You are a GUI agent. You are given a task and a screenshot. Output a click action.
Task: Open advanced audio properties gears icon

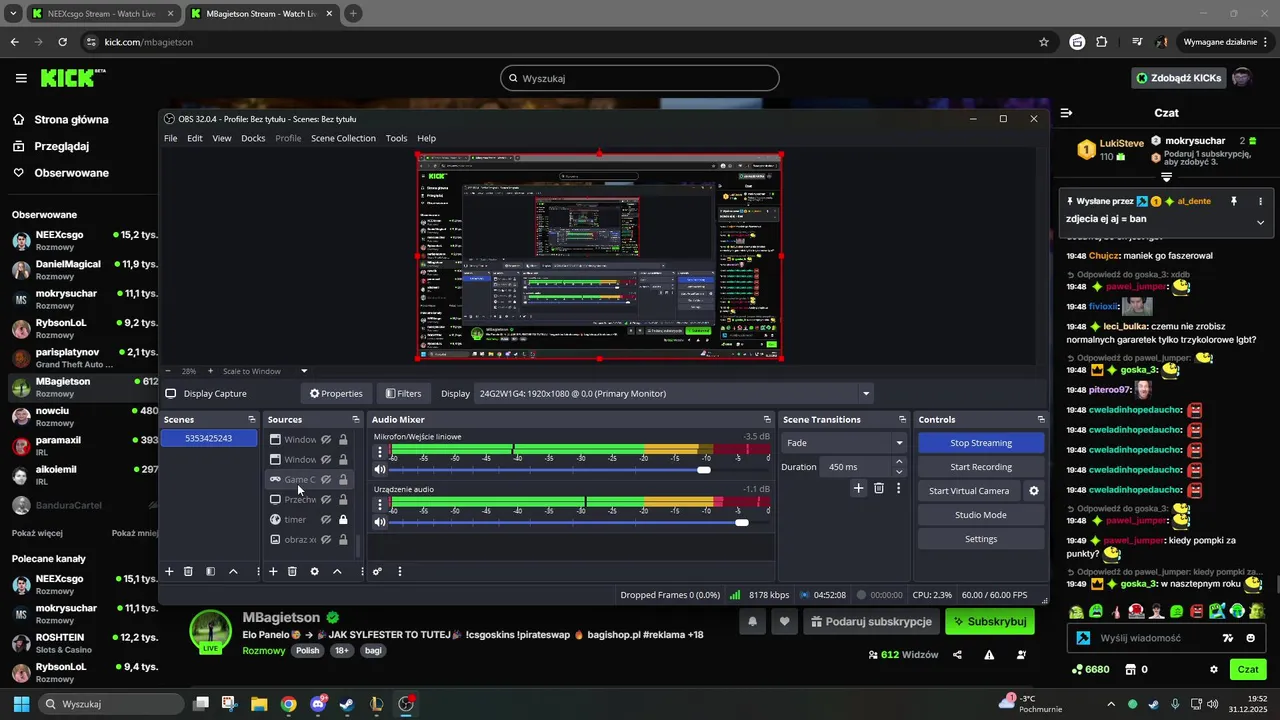pos(377,571)
